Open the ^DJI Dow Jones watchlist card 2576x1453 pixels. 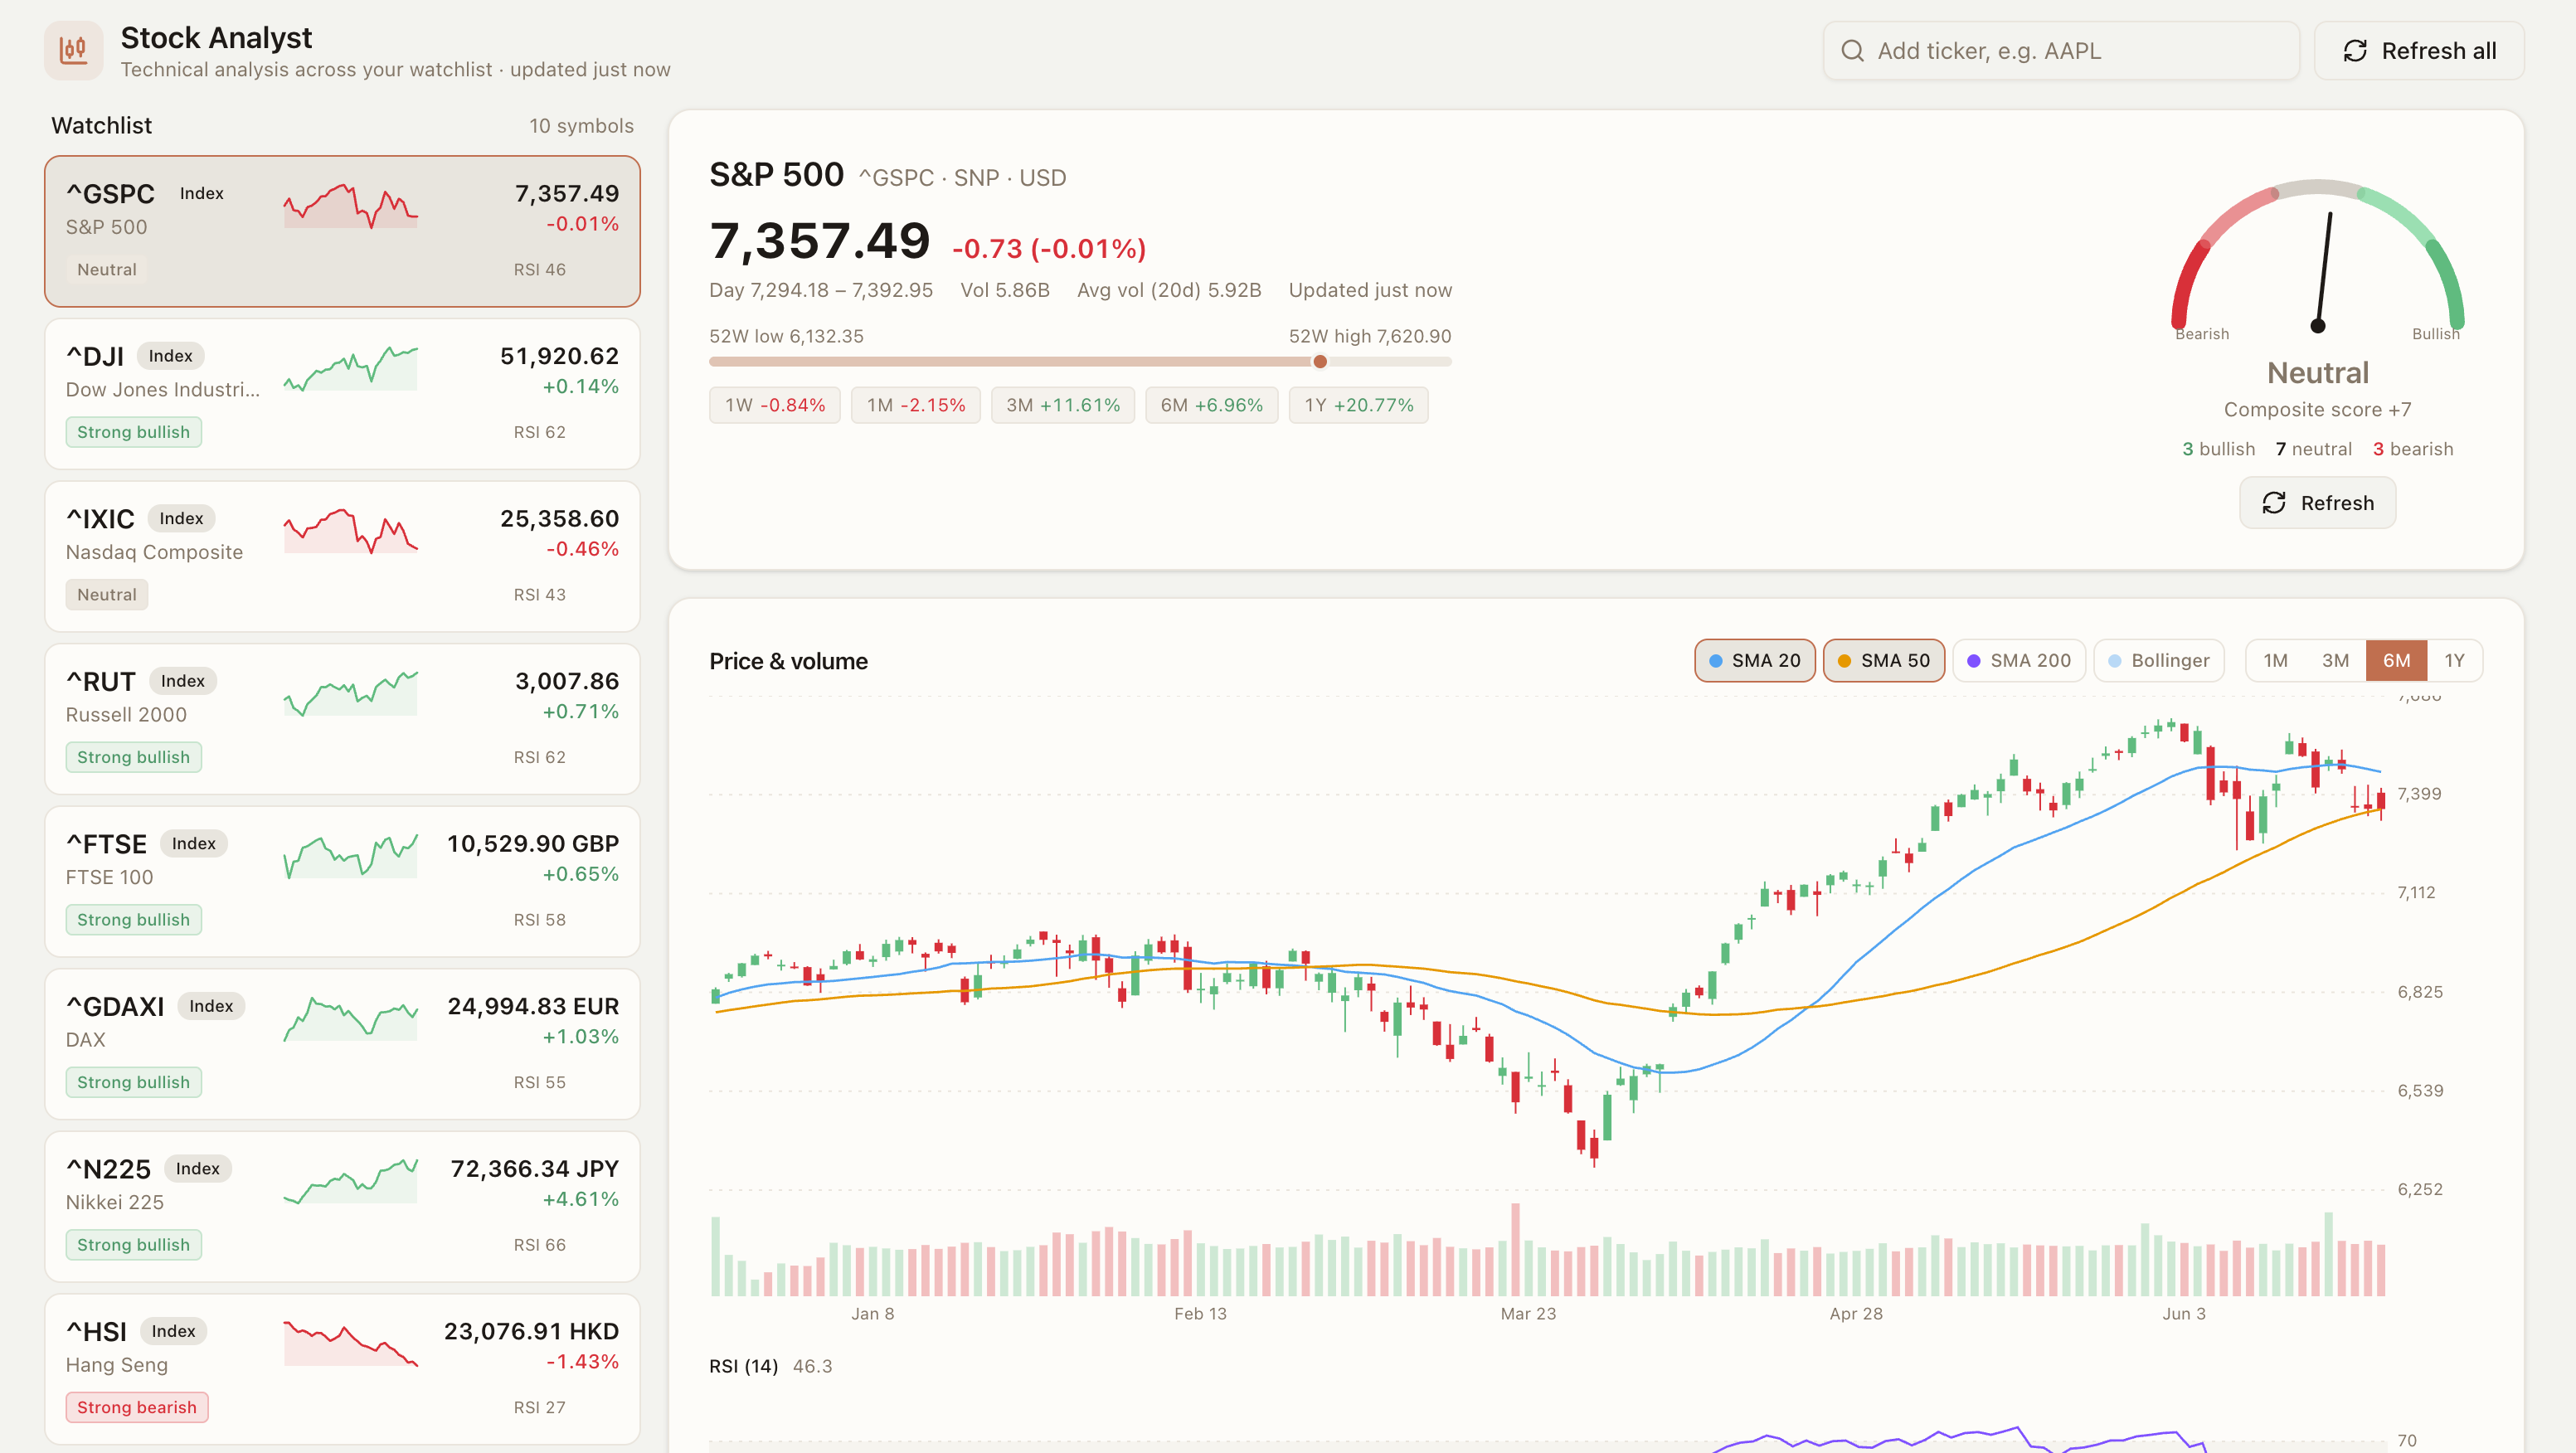pyautogui.click(x=342, y=394)
